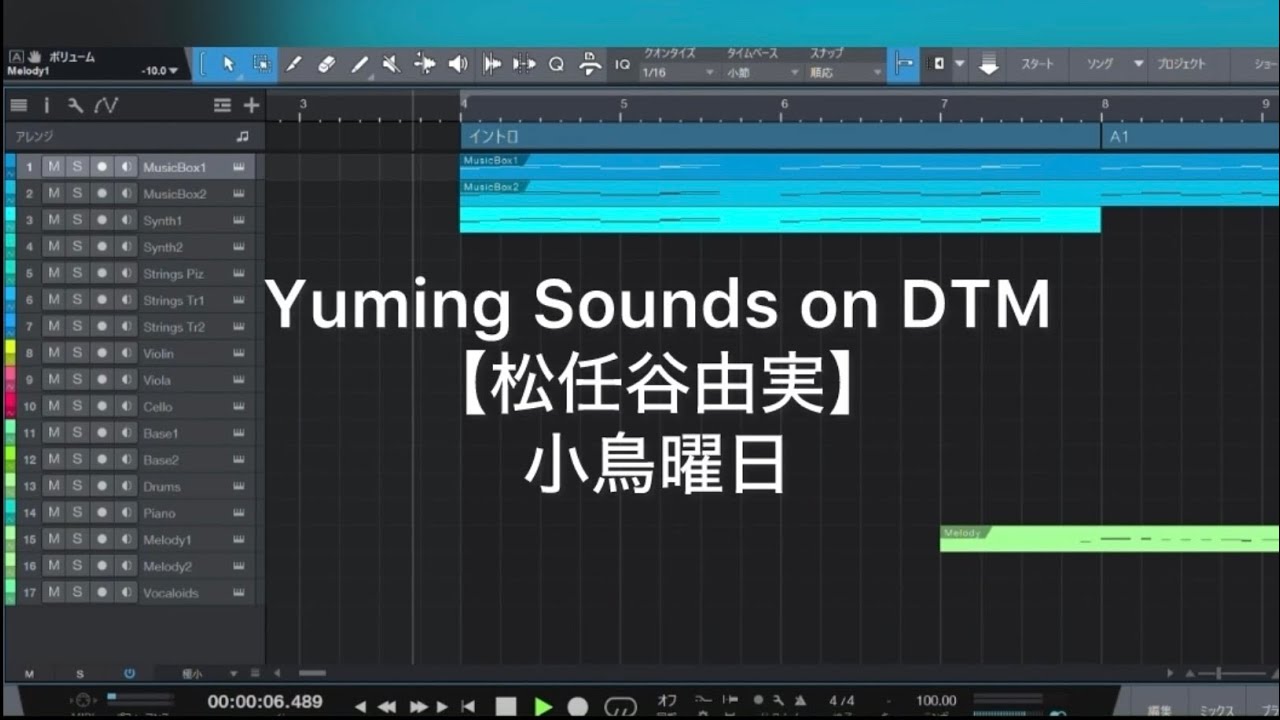Click the A1 arranger section
This screenshot has height=720, width=1280.
click(1191, 136)
